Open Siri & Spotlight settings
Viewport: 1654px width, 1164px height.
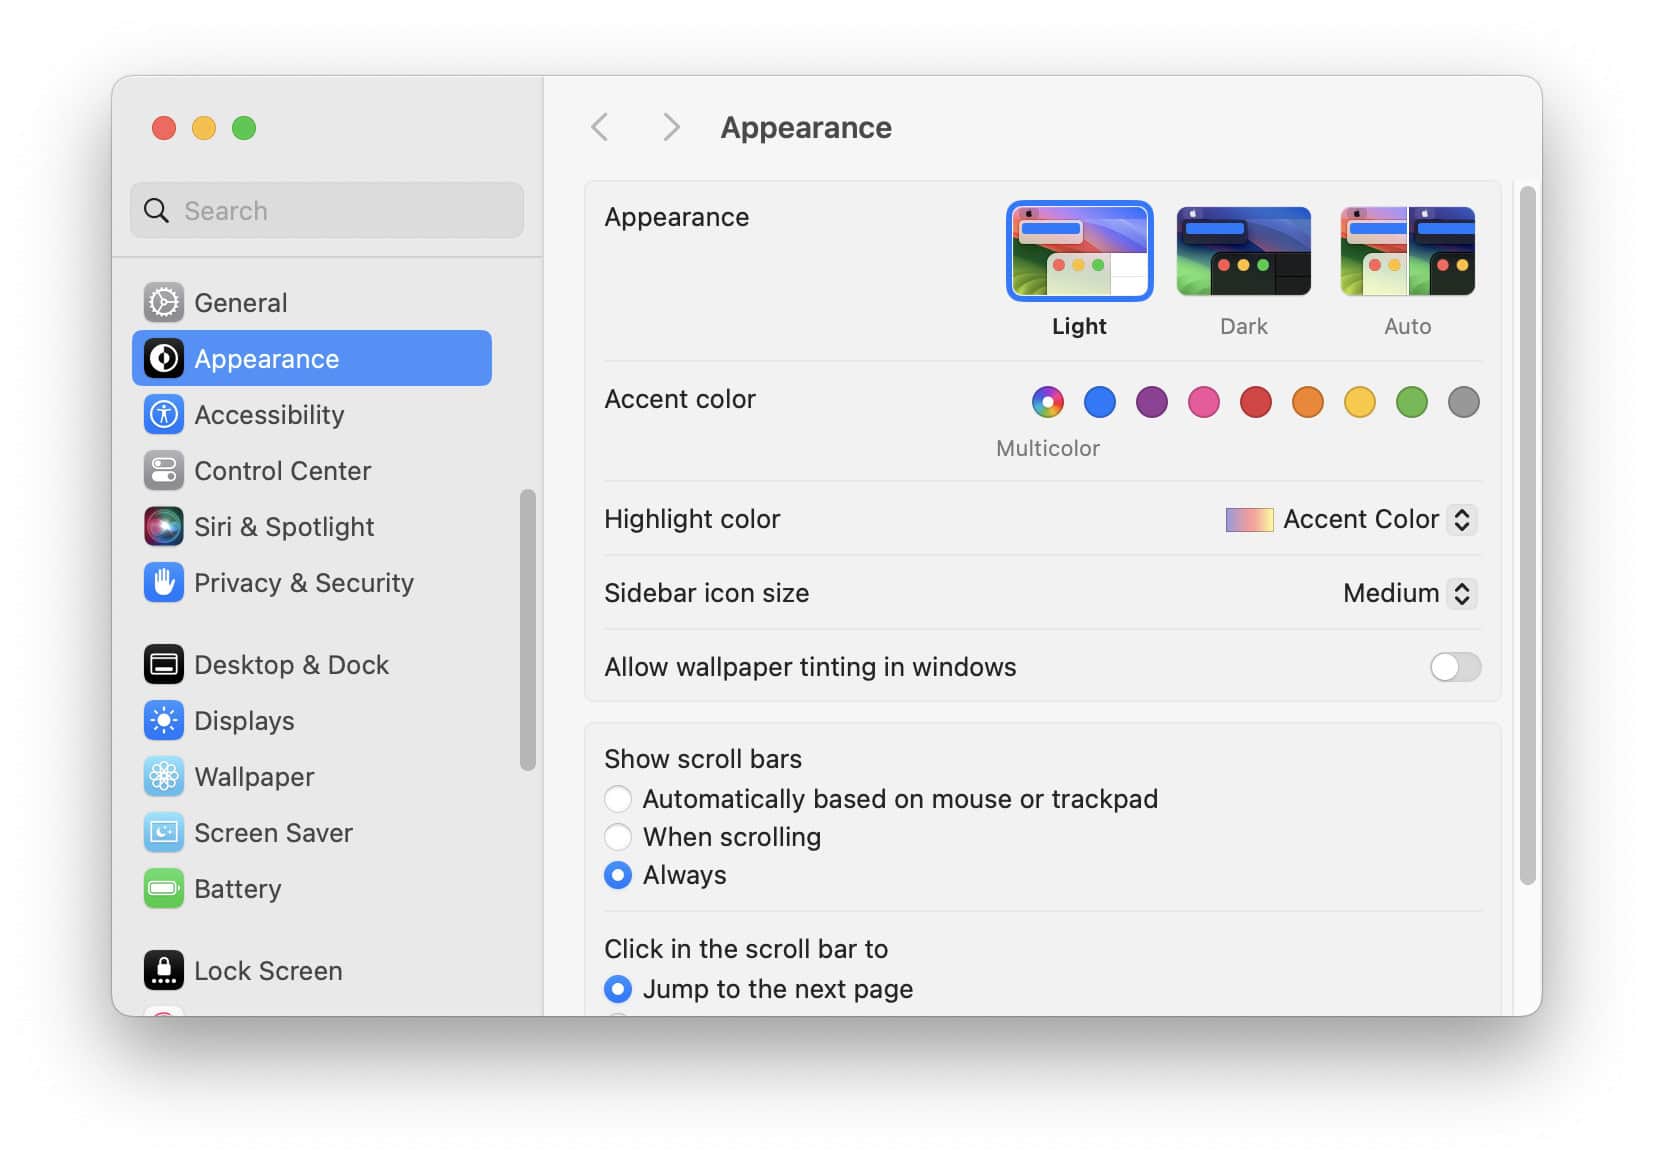(x=164, y=526)
